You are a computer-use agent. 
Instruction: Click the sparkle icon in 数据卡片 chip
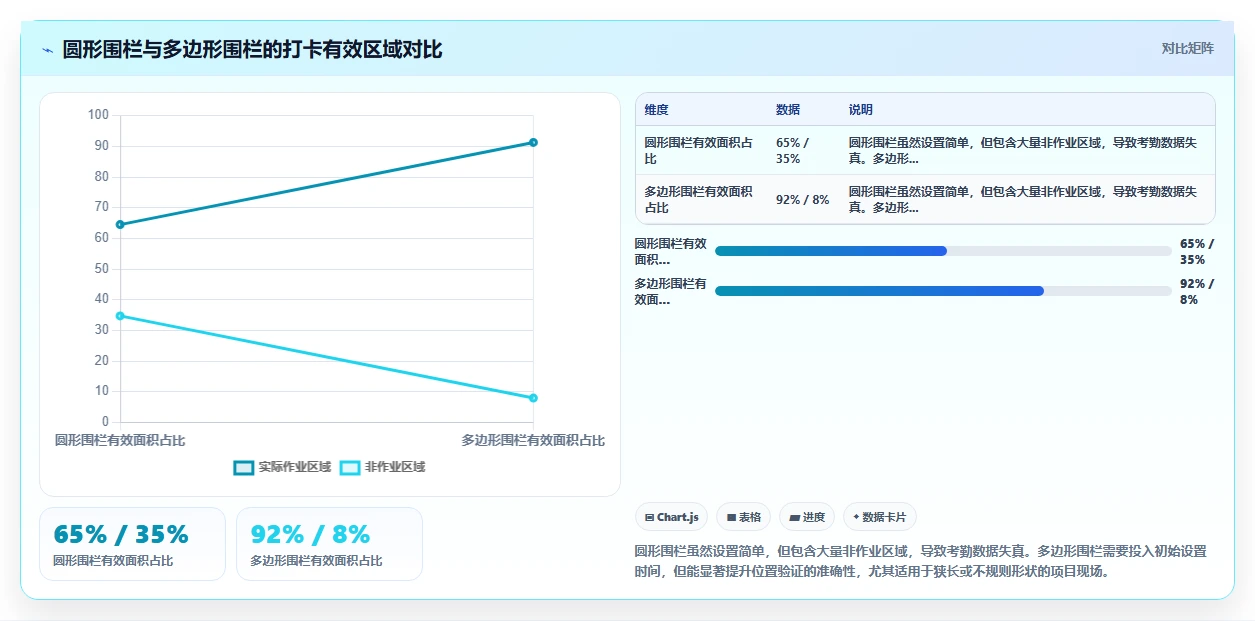[856, 518]
